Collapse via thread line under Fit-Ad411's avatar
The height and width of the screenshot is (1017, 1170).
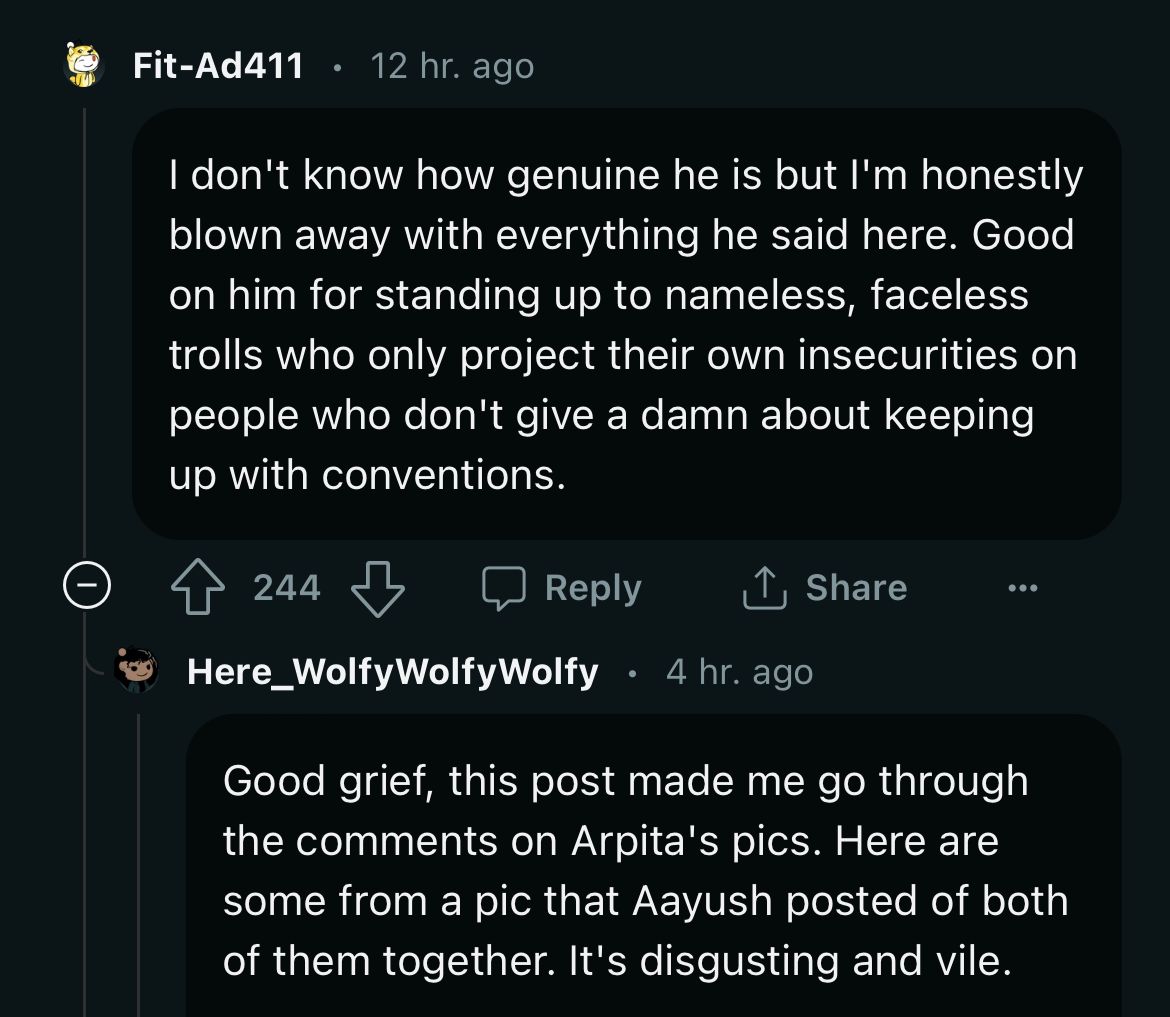(84, 330)
